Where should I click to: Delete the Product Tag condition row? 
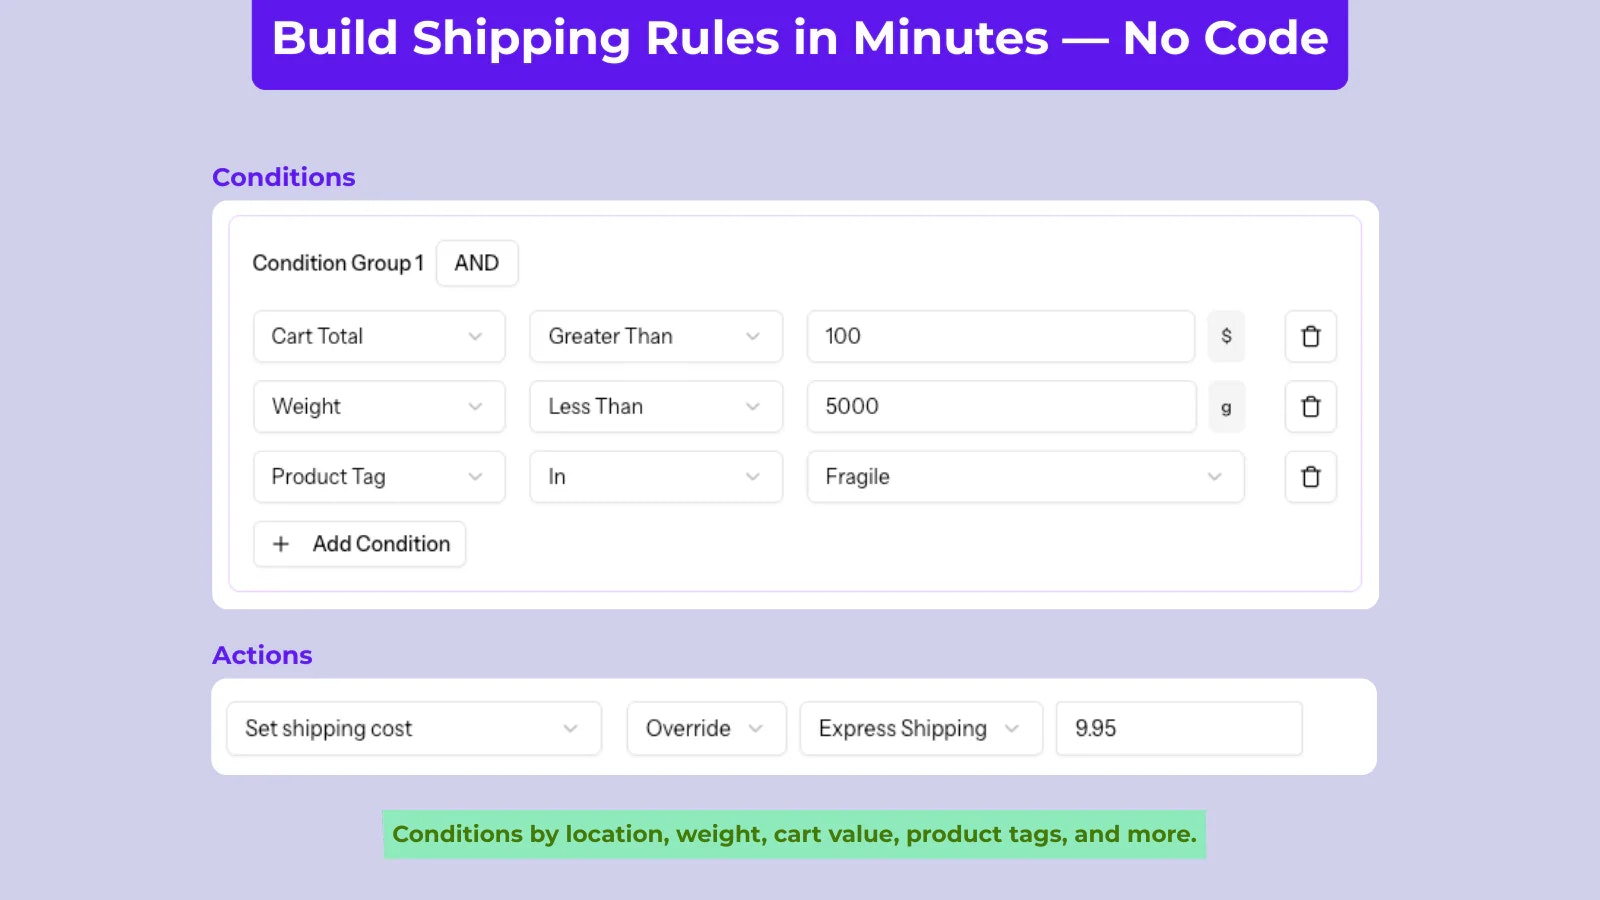(x=1310, y=477)
